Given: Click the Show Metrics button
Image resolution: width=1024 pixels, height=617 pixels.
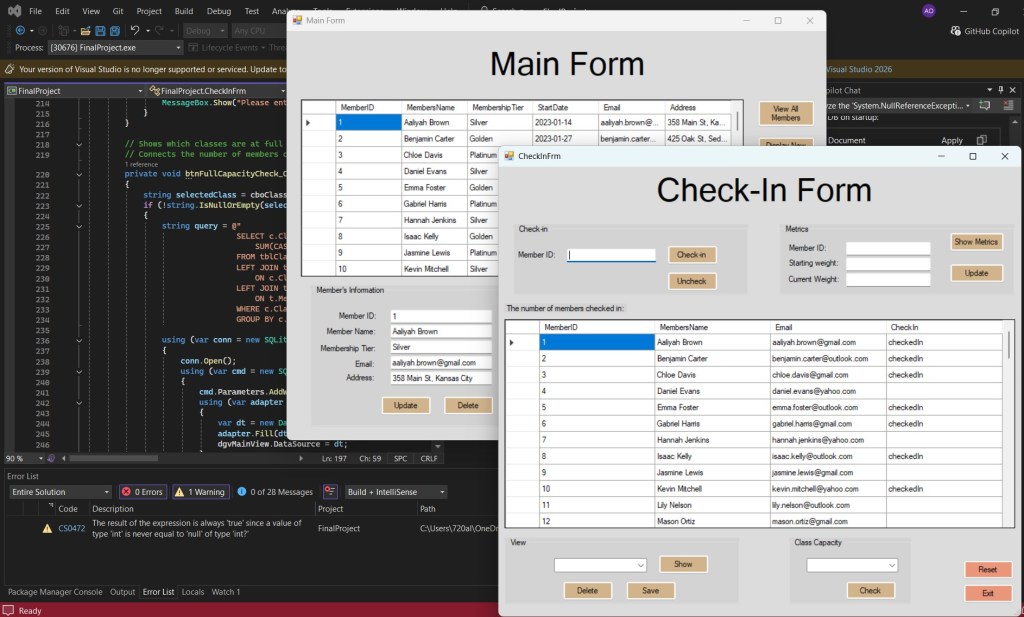Looking at the screenshot, I should click(x=976, y=242).
